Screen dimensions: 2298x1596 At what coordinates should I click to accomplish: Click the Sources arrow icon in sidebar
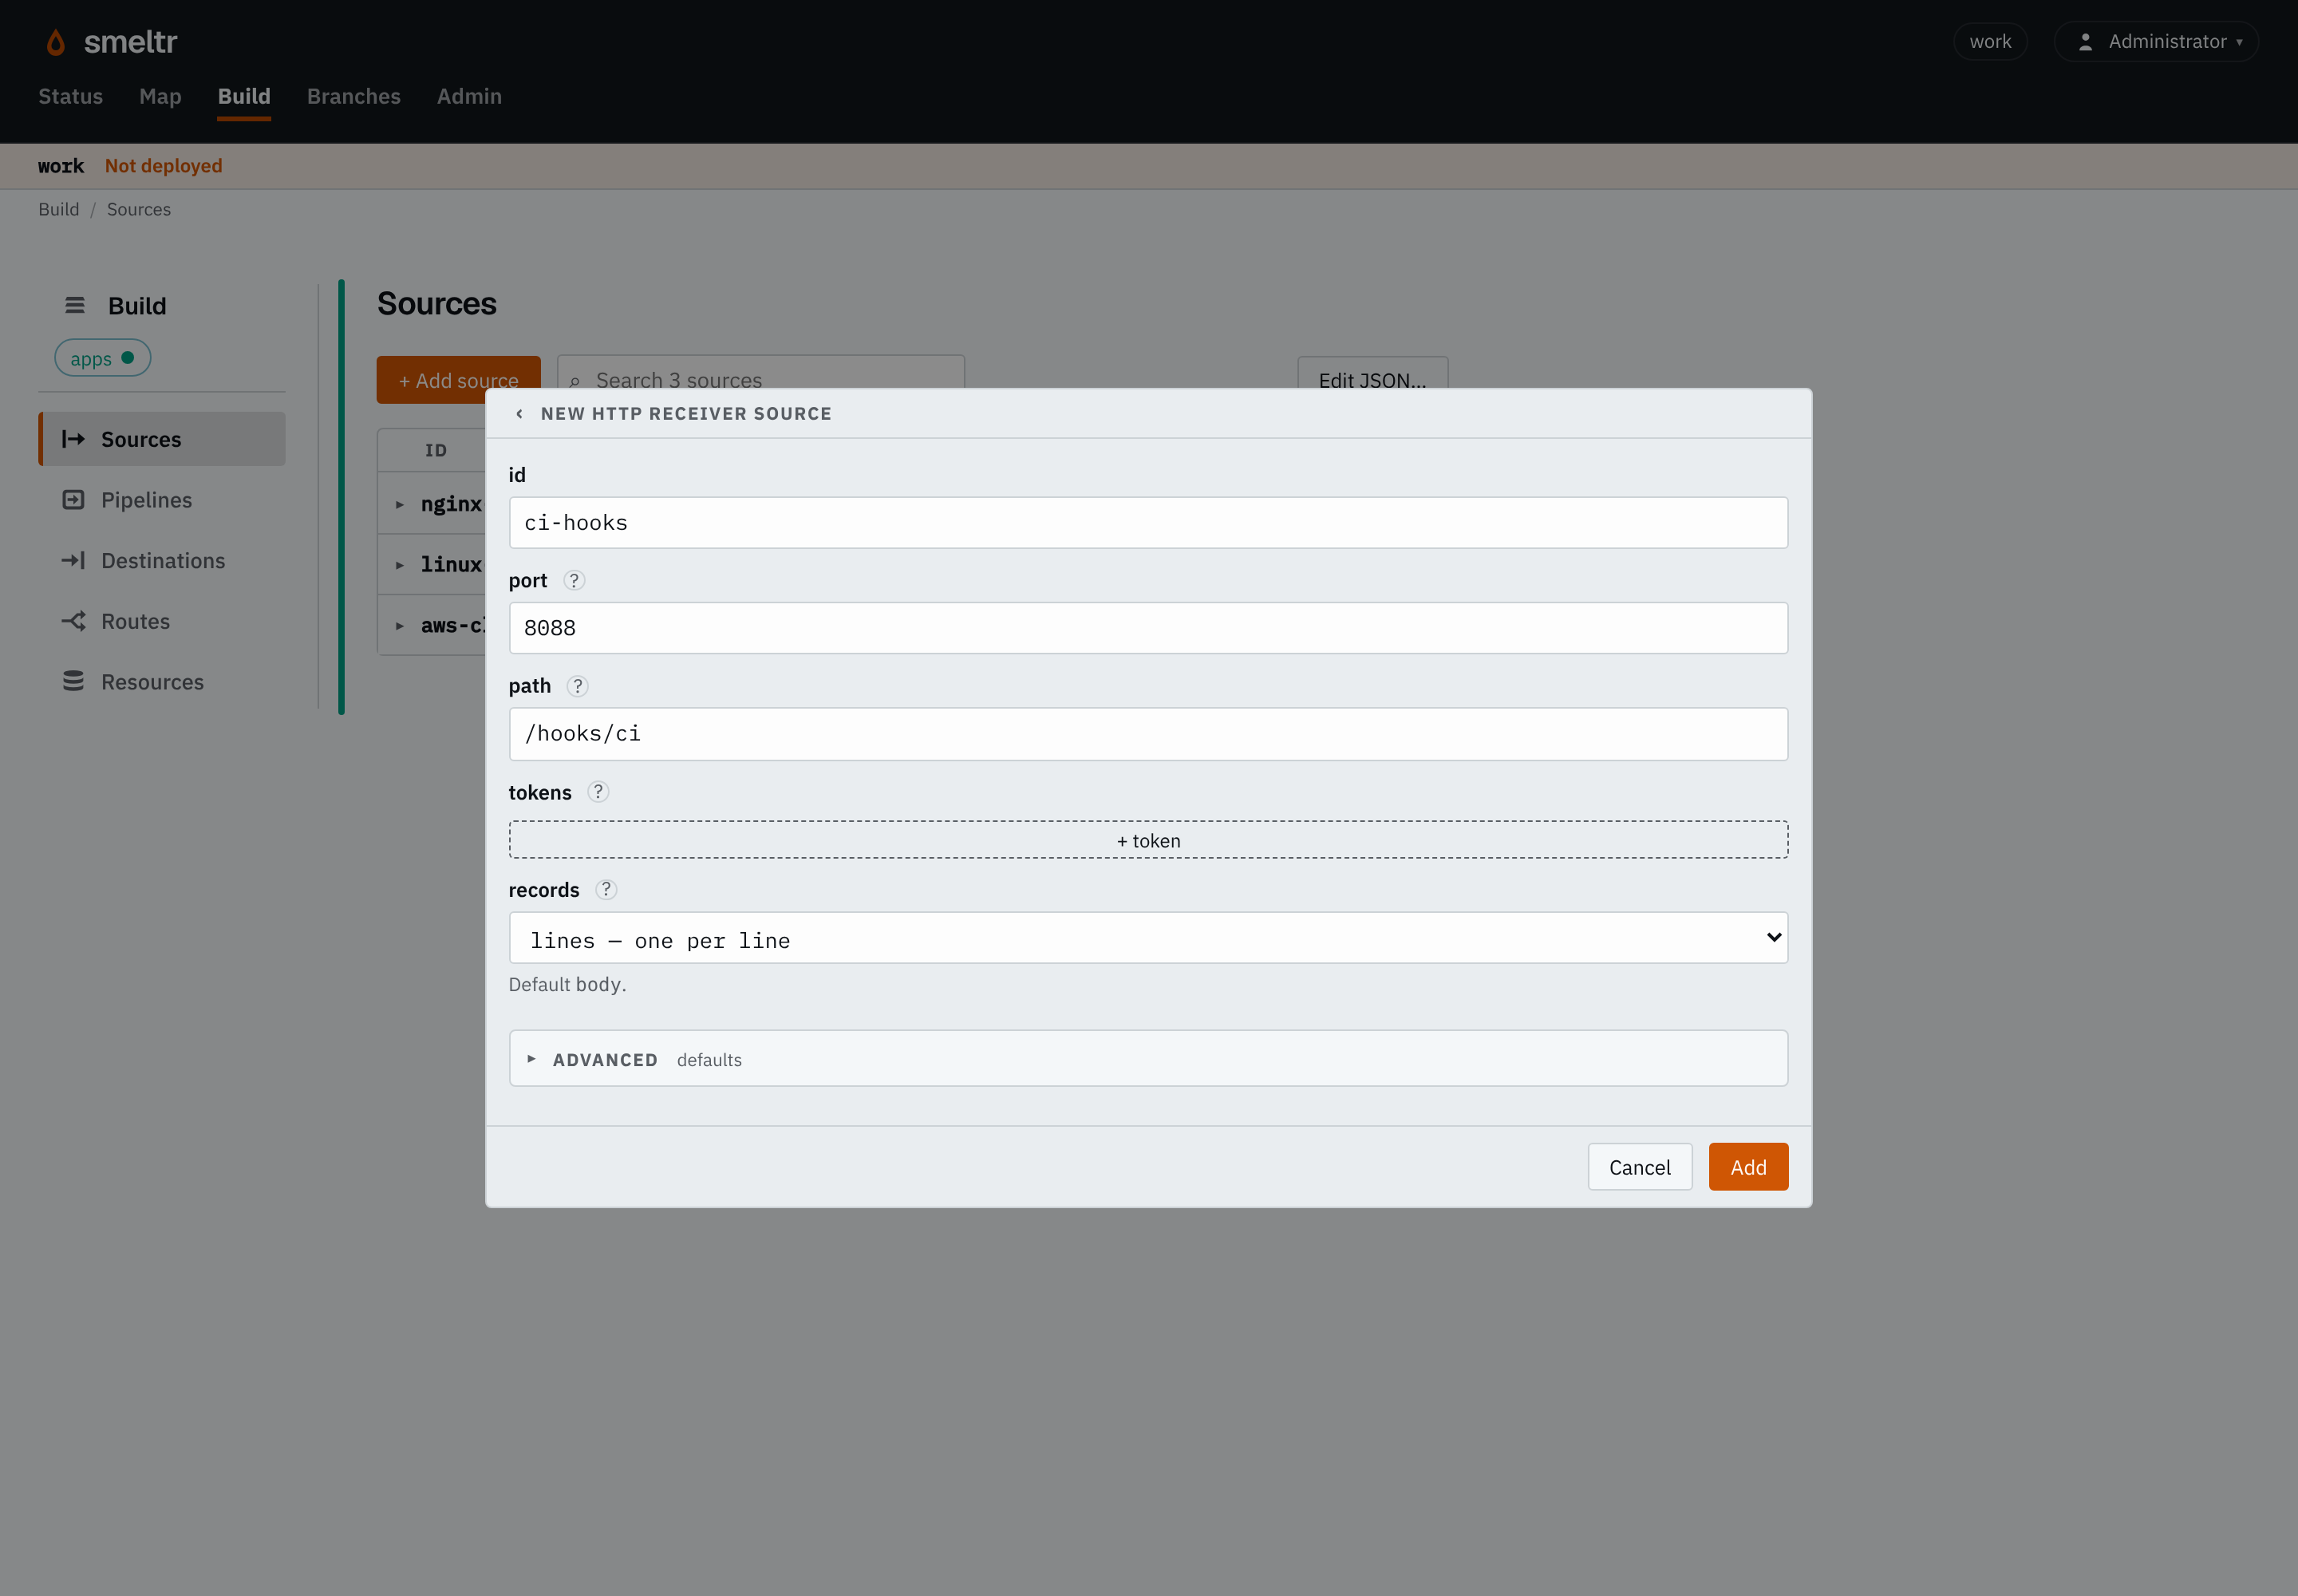[x=73, y=439]
